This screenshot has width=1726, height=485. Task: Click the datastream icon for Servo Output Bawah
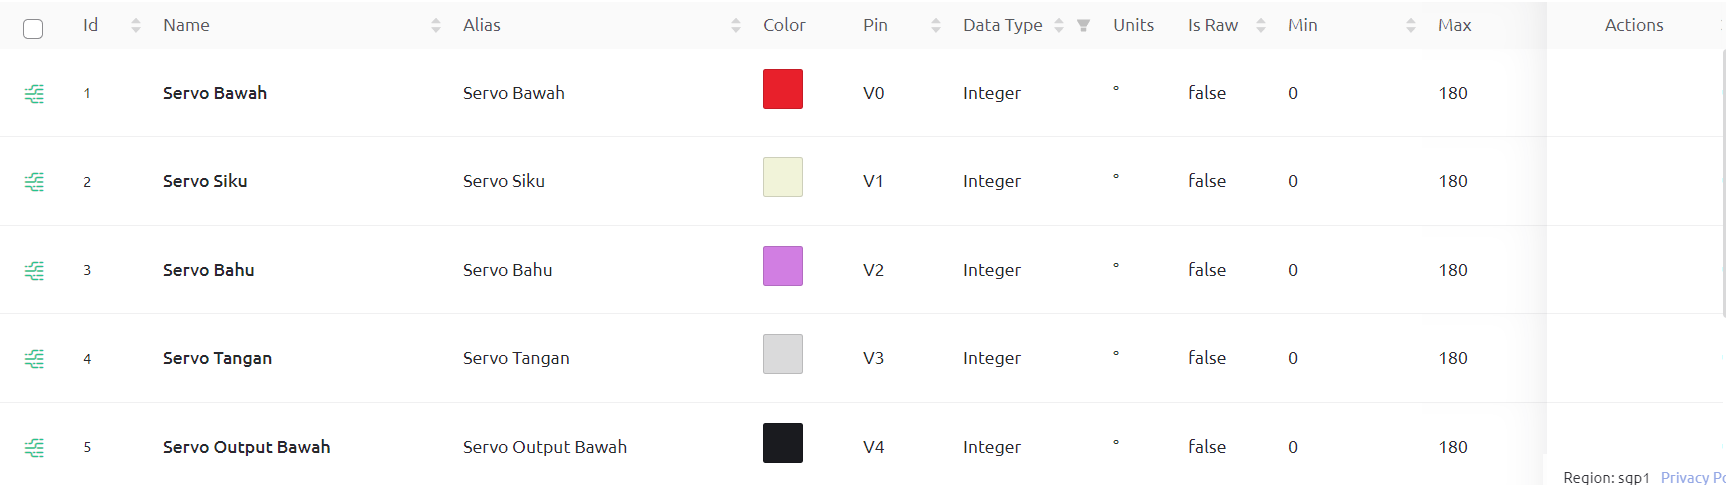tap(34, 448)
